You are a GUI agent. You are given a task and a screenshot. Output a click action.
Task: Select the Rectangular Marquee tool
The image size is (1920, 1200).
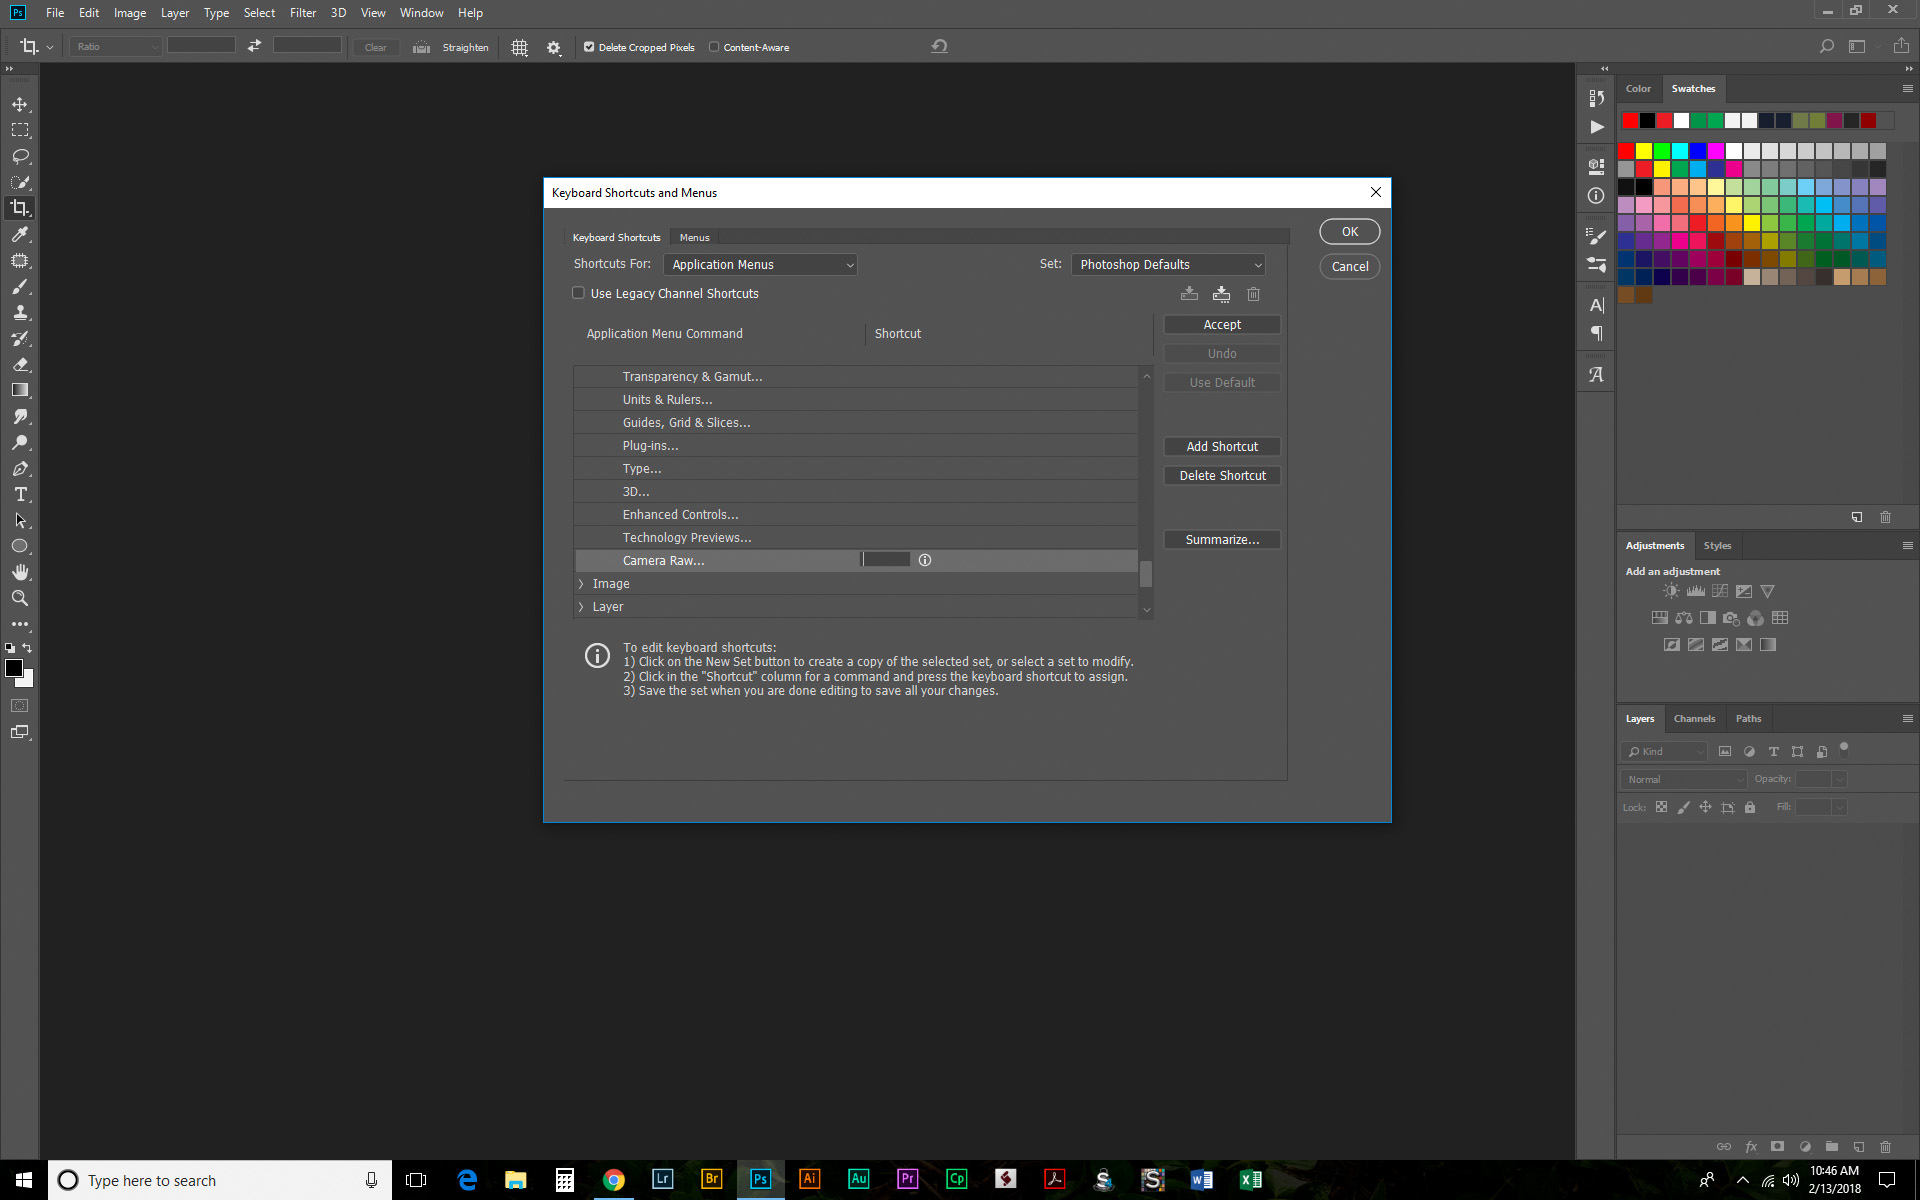[20, 130]
